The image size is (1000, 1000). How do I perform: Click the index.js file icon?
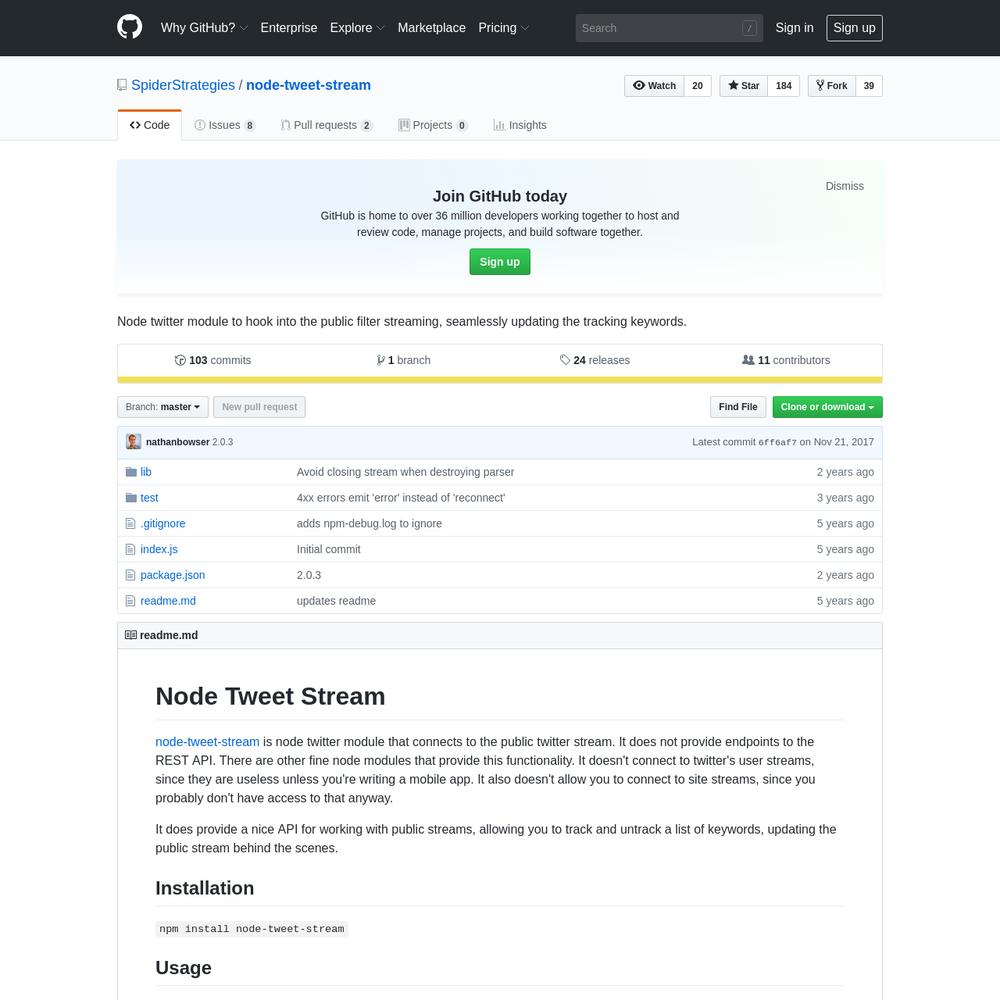[130, 549]
